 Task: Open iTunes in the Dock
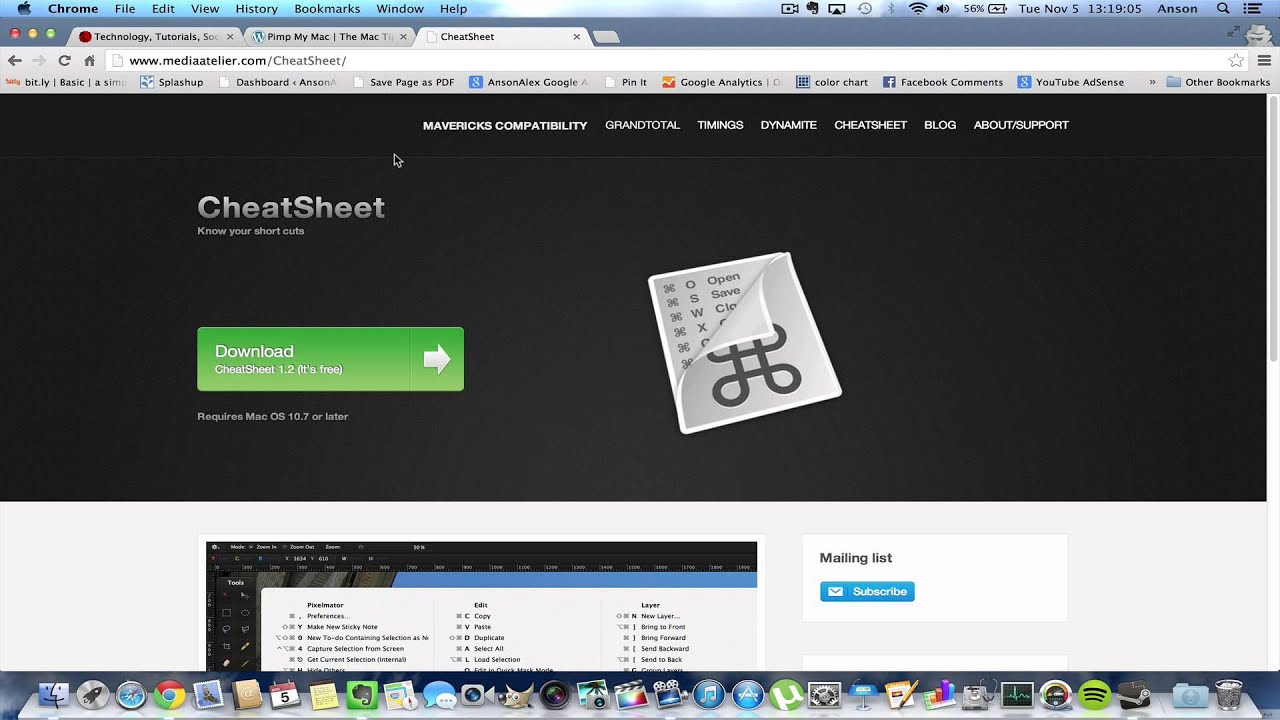click(708, 695)
